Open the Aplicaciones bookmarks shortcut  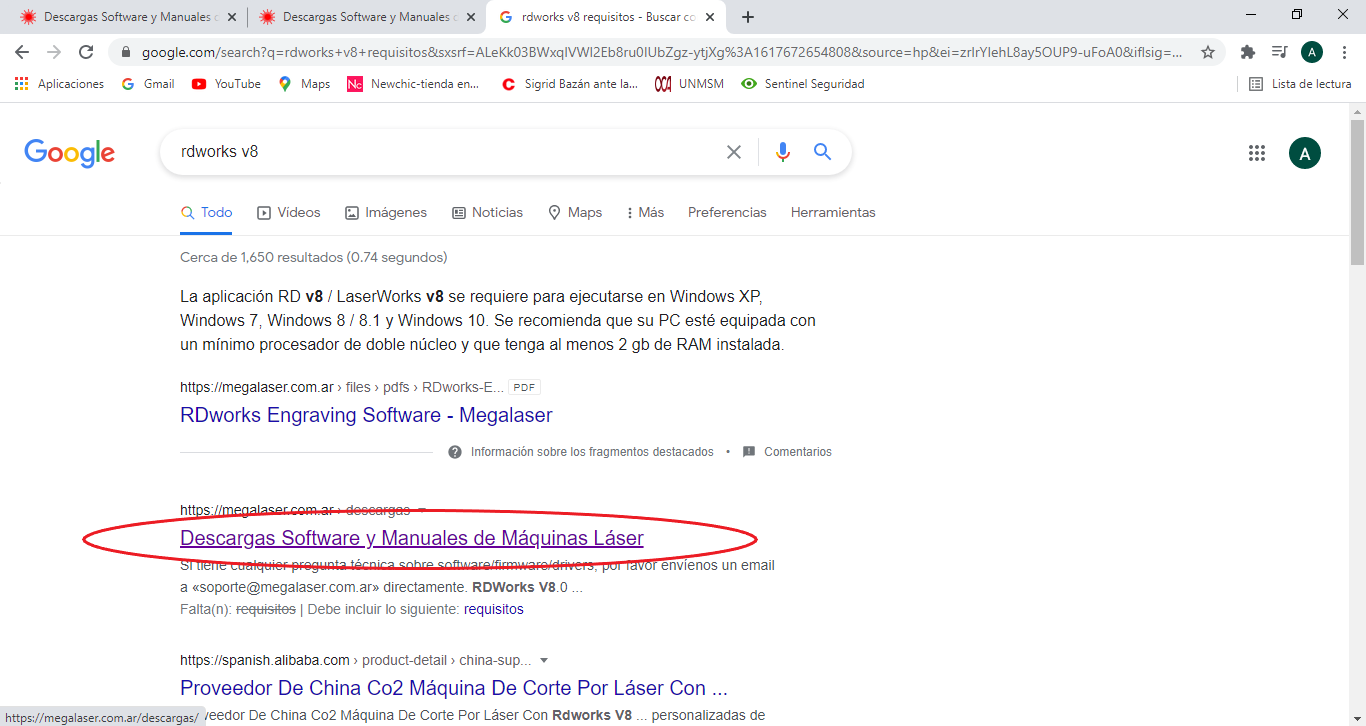click(59, 84)
